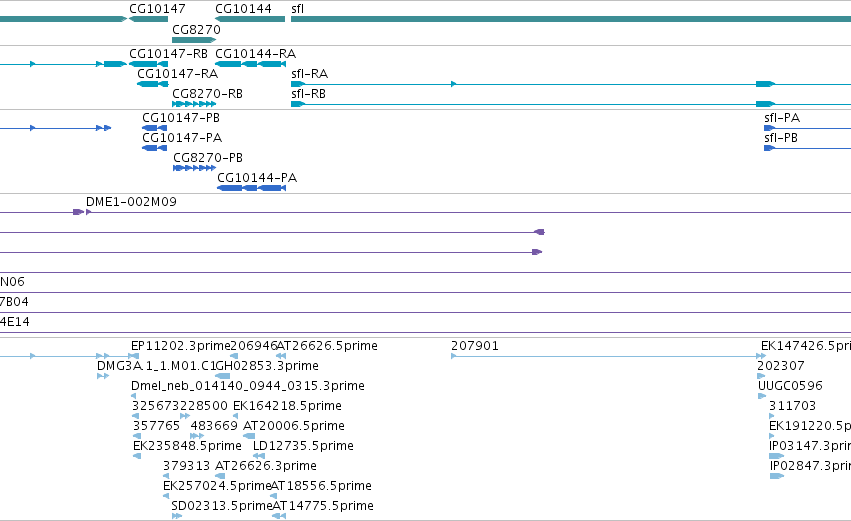Click the Dmel_neb_014140_0944_0315.3prime label
The width and height of the screenshot is (851, 521).
point(247,386)
